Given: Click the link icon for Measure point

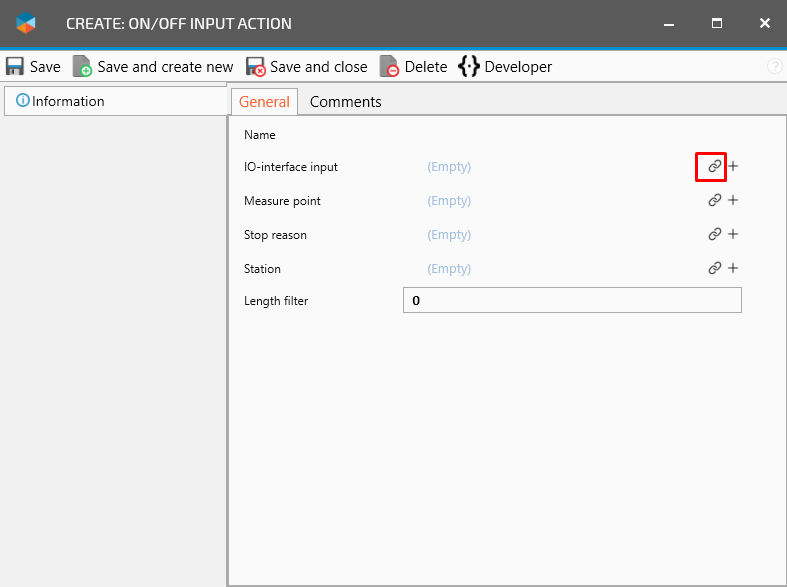Looking at the screenshot, I should tap(714, 201).
